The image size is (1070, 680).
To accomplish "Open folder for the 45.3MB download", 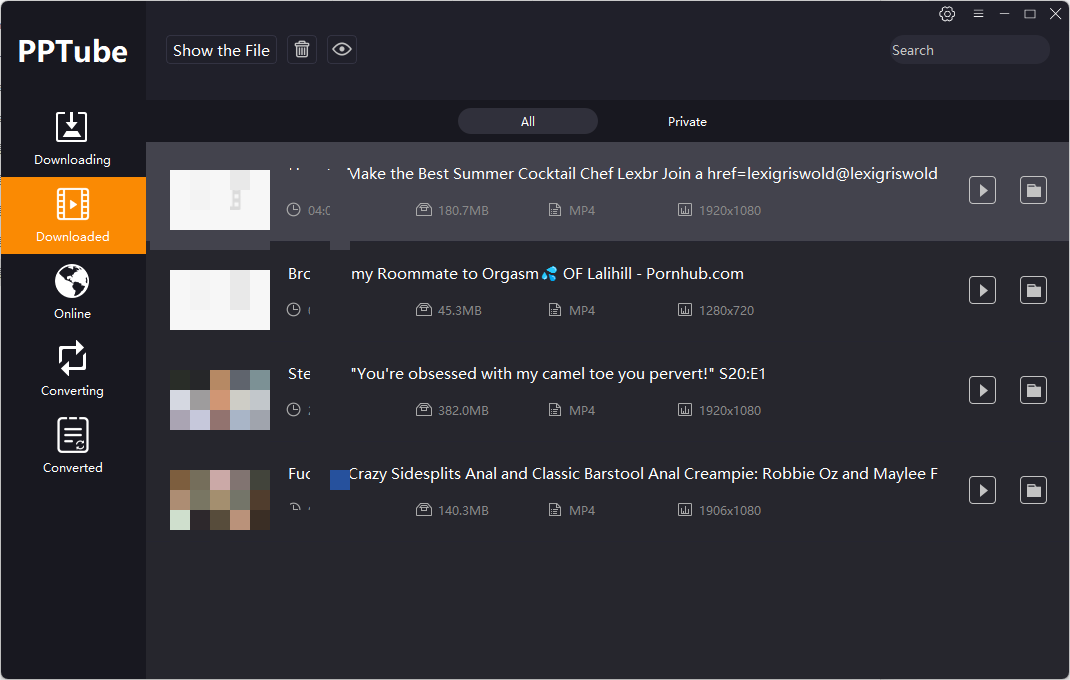I will (1033, 290).
